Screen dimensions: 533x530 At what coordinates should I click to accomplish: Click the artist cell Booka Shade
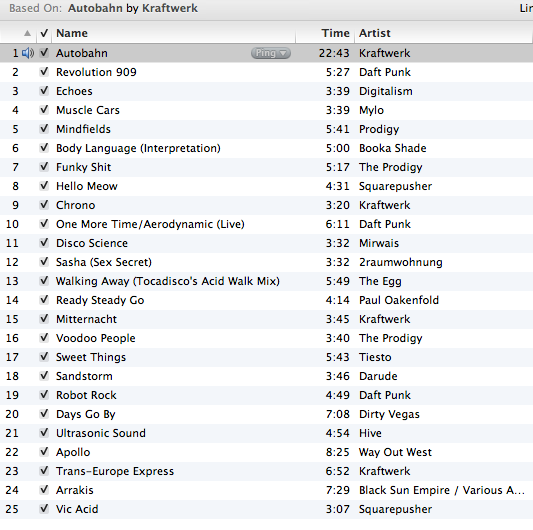tap(393, 148)
